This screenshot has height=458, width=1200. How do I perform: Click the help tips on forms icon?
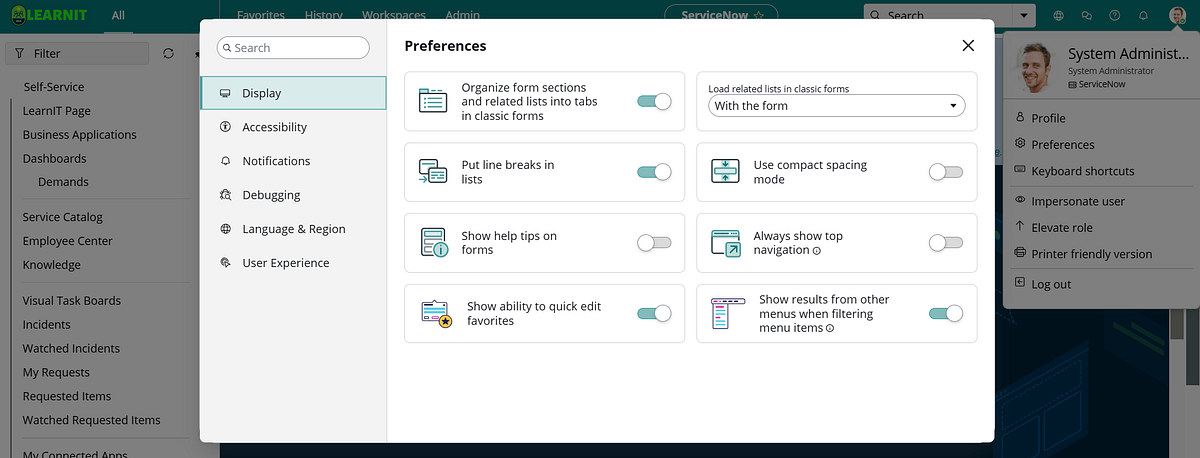point(433,243)
